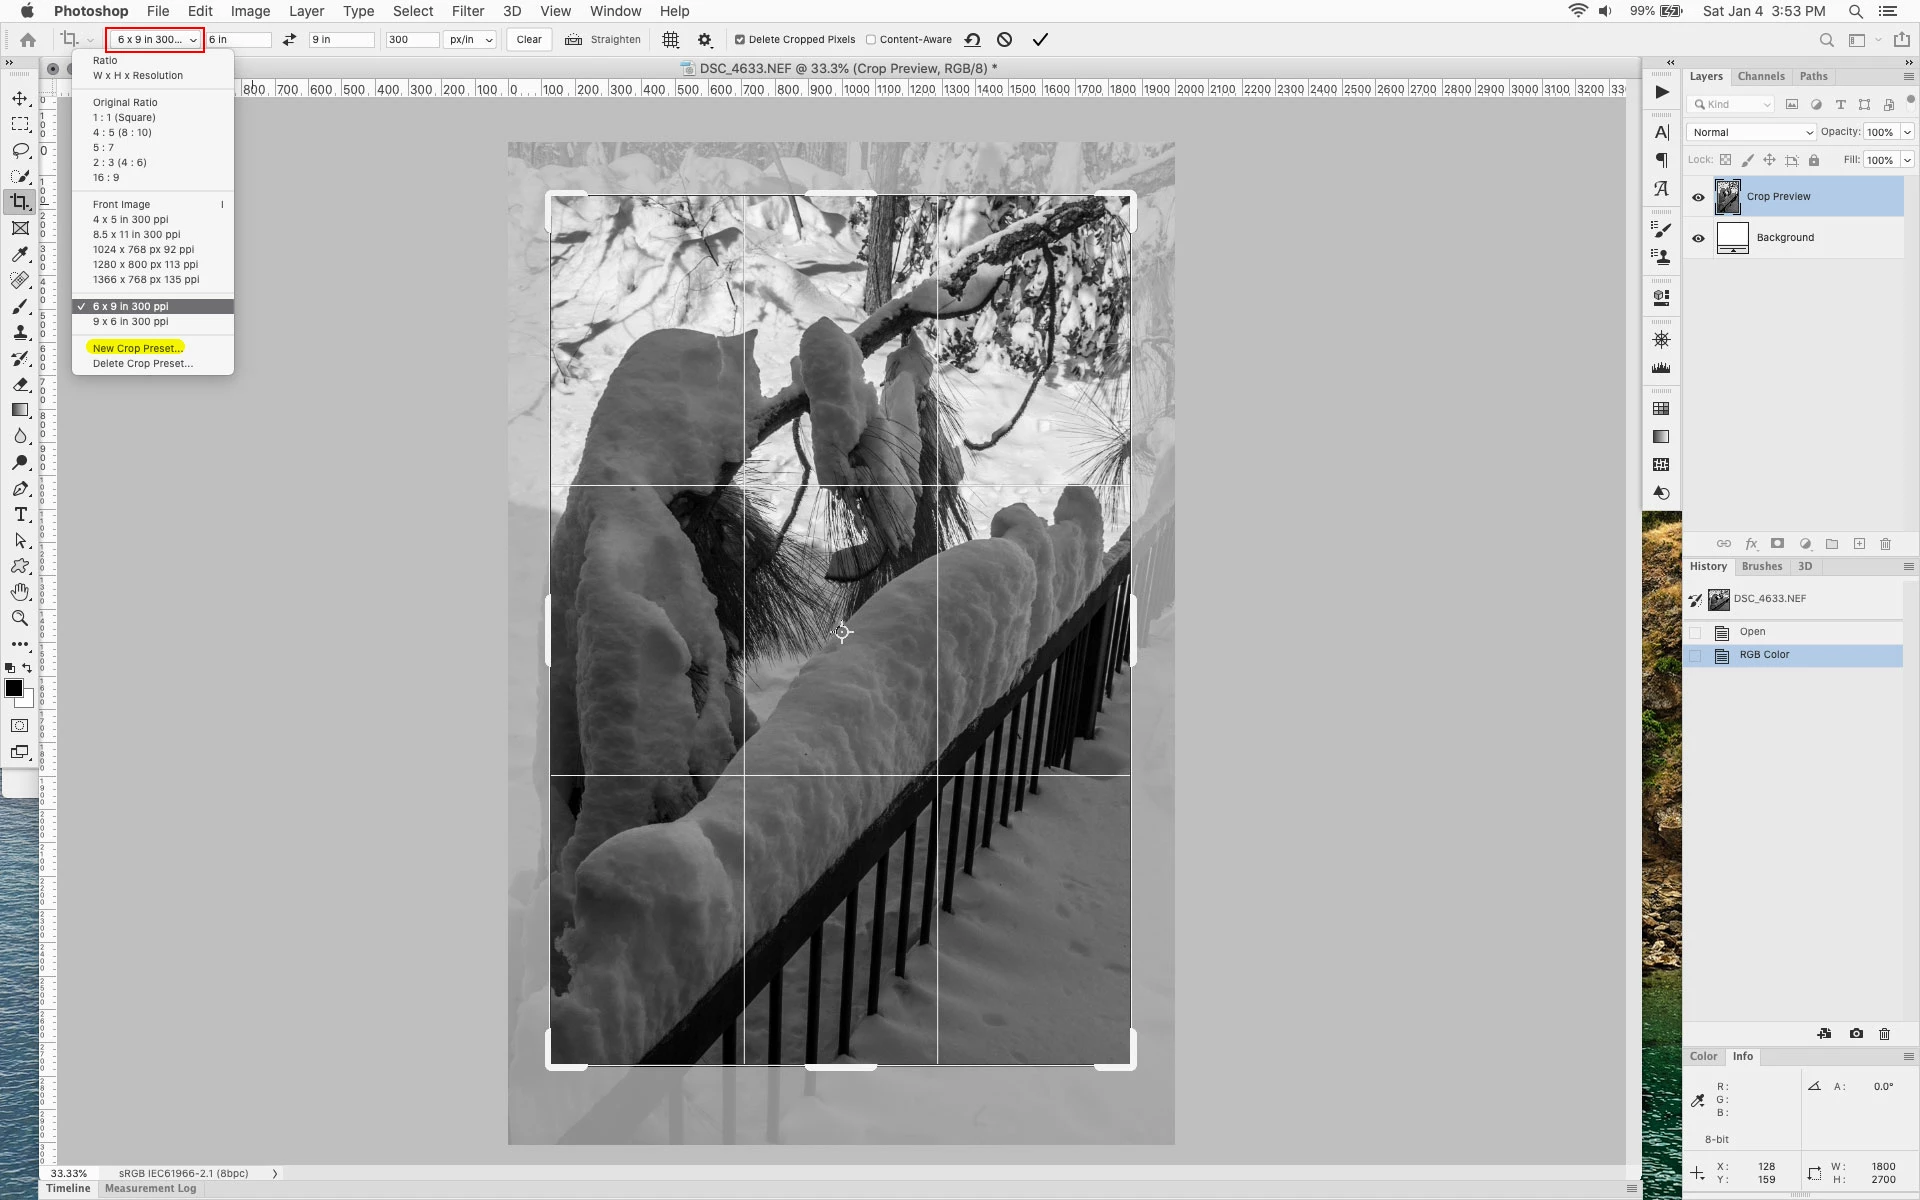The width and height of the screenshot is (1920, 1200).
Task: Uncheck Delete Cropped Pixels
Action: (x=740, y=40)
